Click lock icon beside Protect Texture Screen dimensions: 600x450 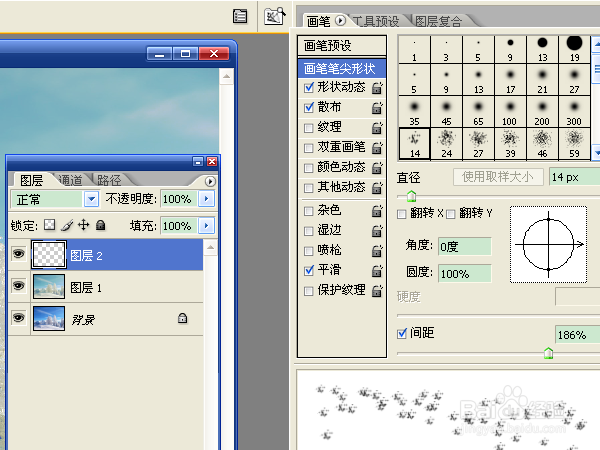(x=377, y=290)
